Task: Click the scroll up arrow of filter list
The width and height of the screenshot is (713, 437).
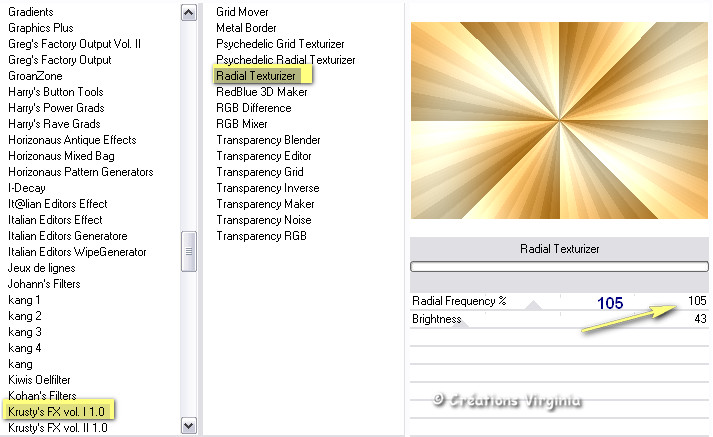Action: [x=188, y=12]
